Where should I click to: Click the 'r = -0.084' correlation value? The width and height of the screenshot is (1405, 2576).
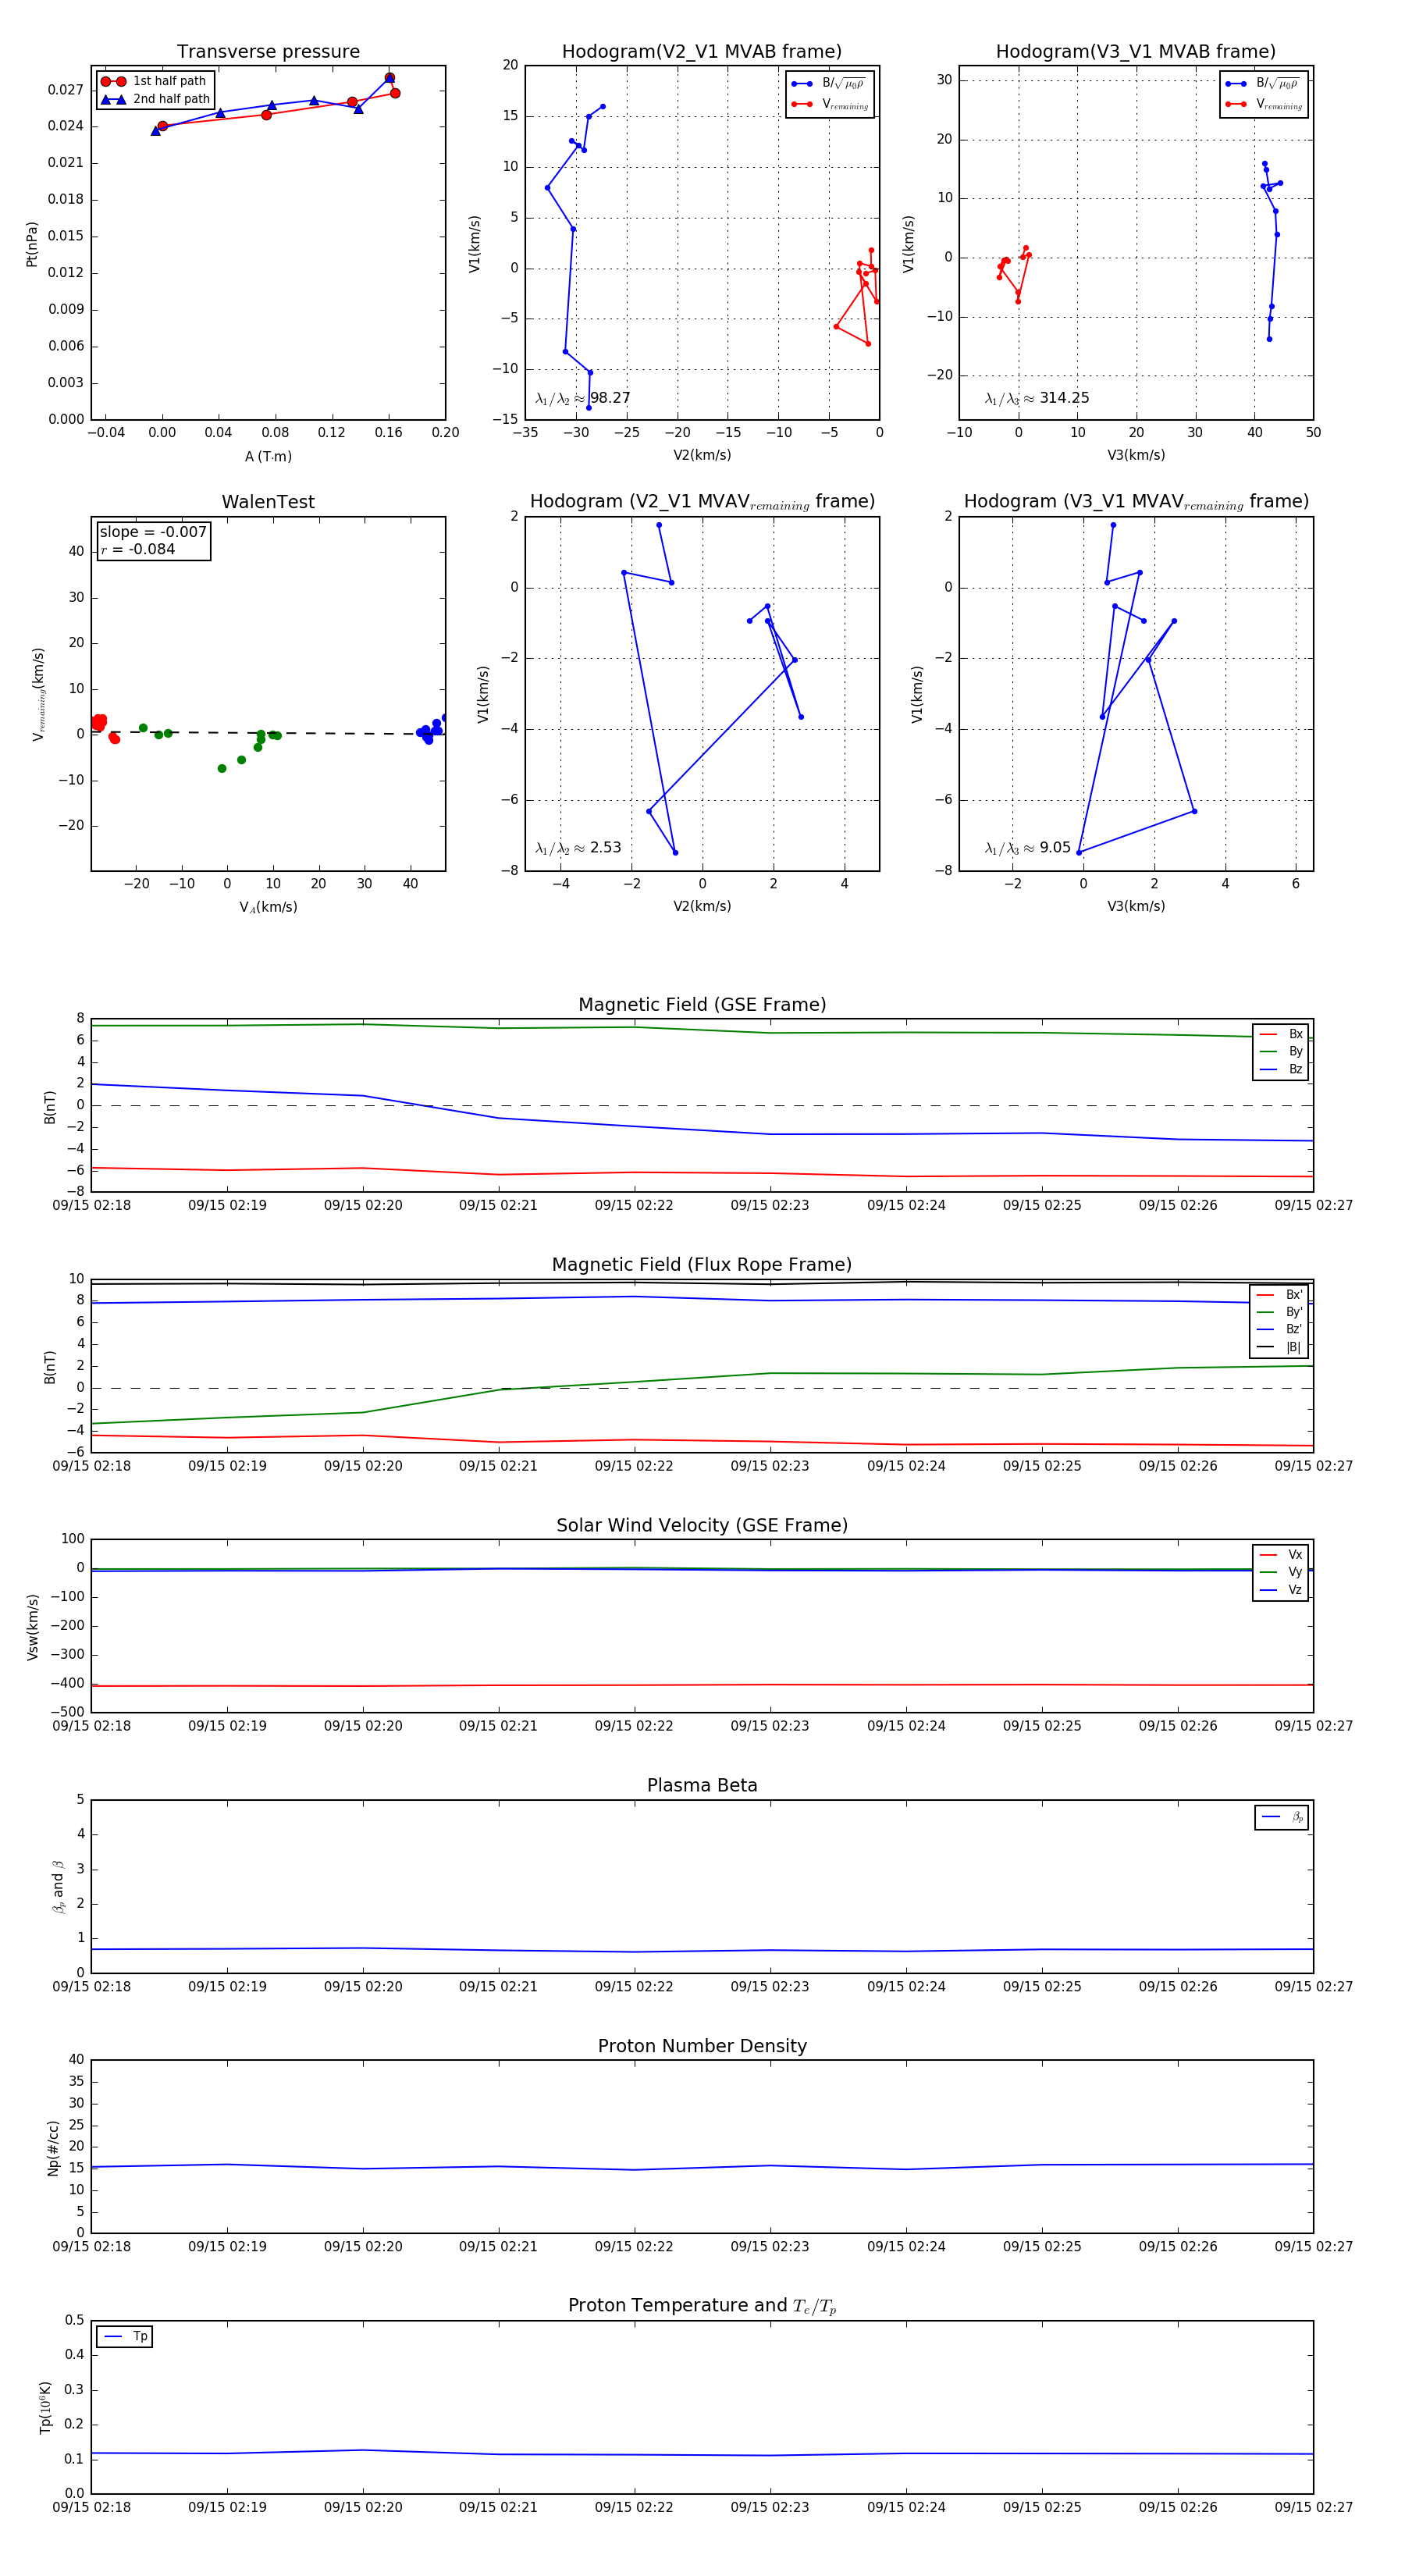(x=138, y=549)
